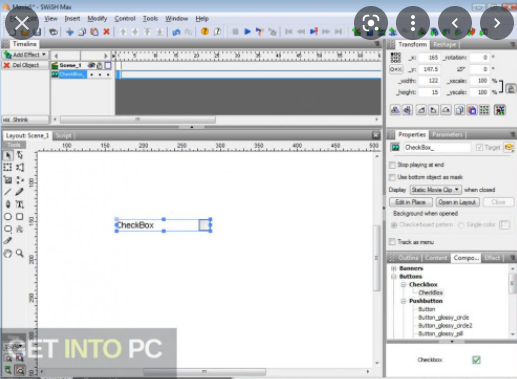
Task: Click the Open in Layout button
Action: pyautogui.click(x=457, y=202)
